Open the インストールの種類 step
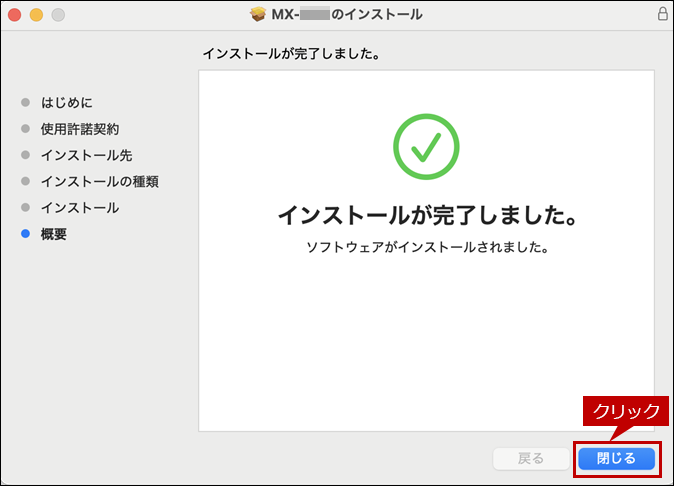Viewport: 674px width, 486px height. click(99, 181)
